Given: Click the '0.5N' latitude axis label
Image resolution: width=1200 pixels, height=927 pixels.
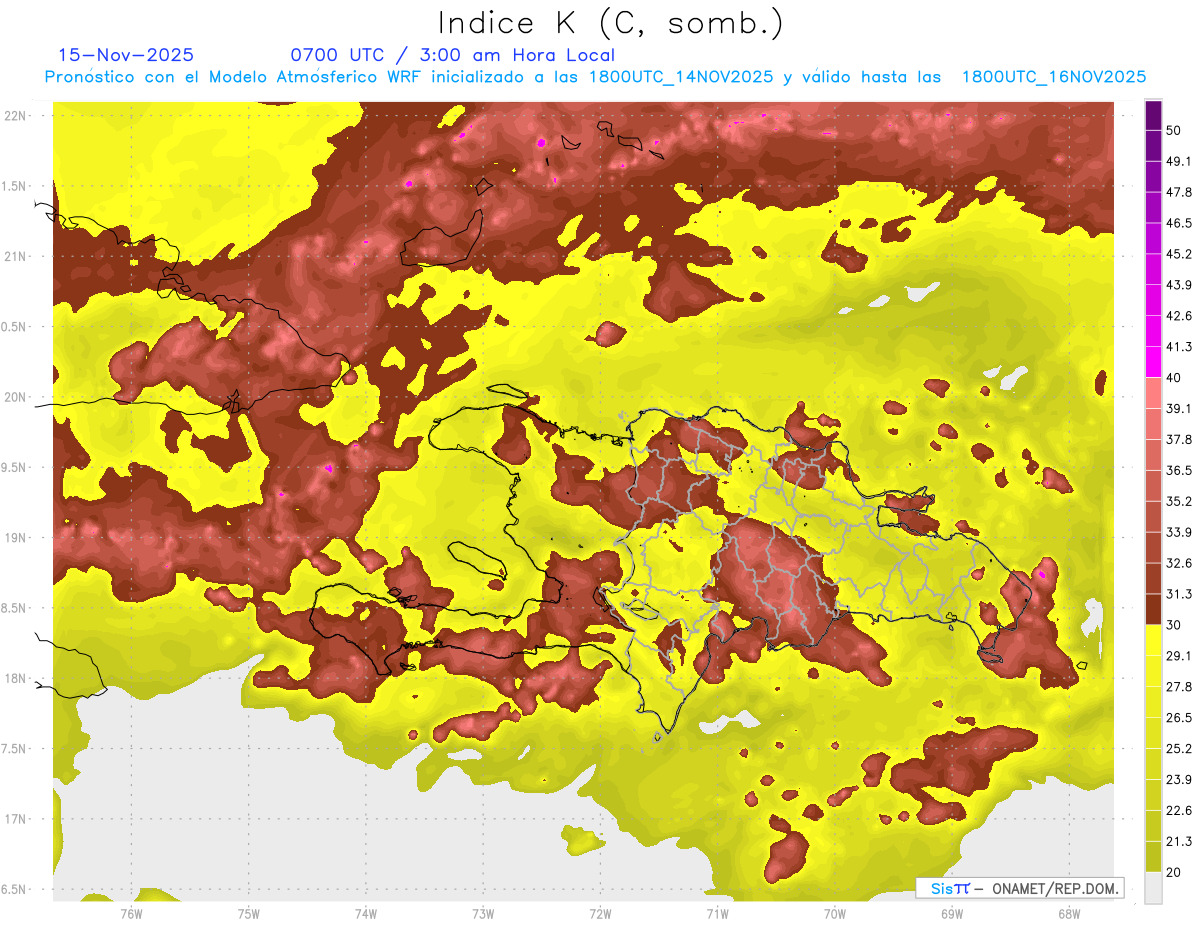Looking at the screenshot, I should (x=15, y=327).
